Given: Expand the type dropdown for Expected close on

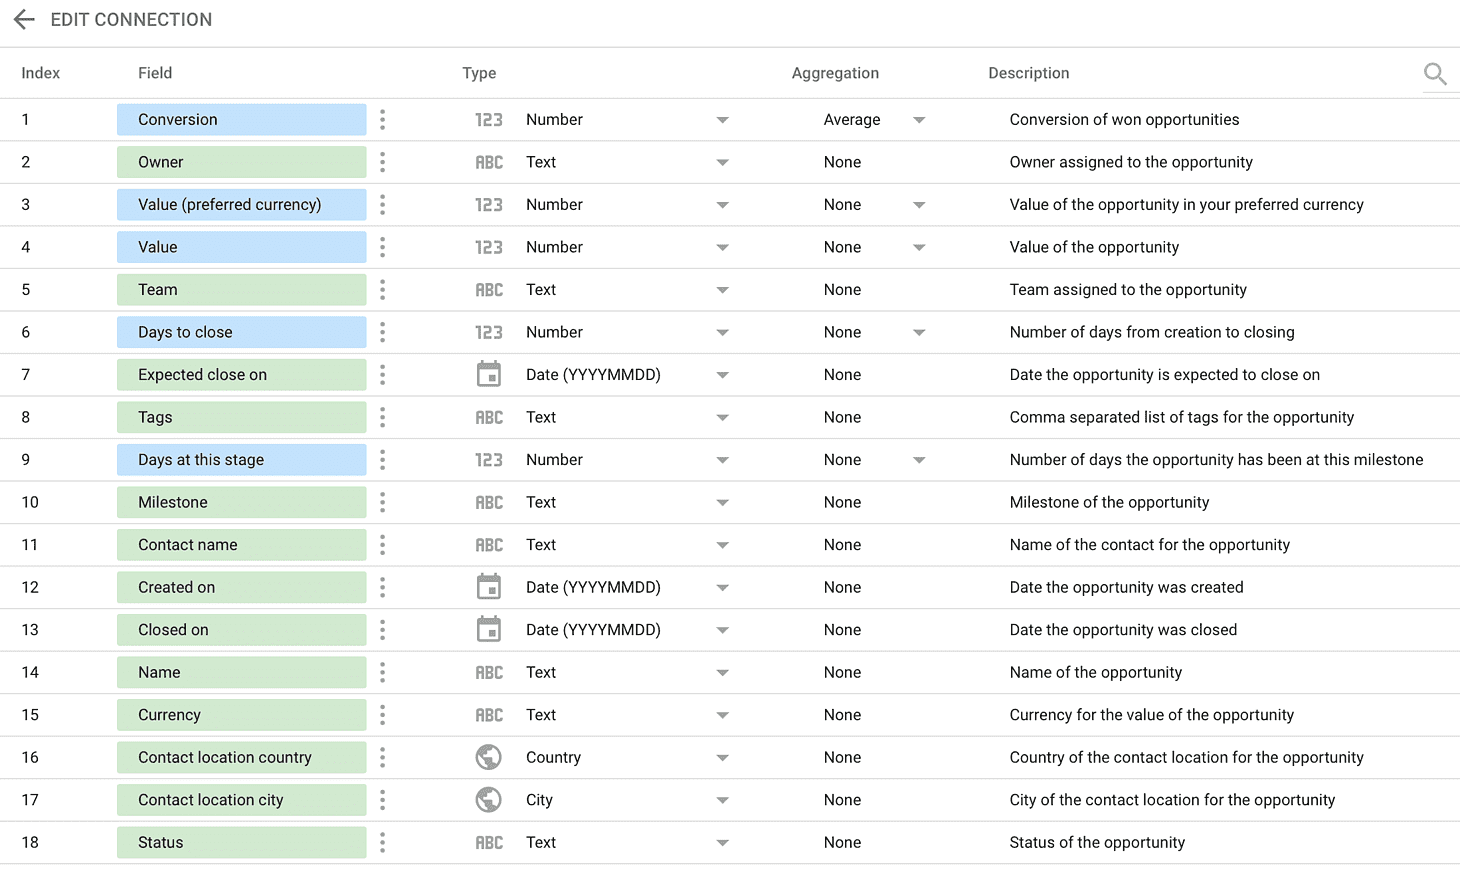Looking at the screenshot, I should click(x=722, y=375).
